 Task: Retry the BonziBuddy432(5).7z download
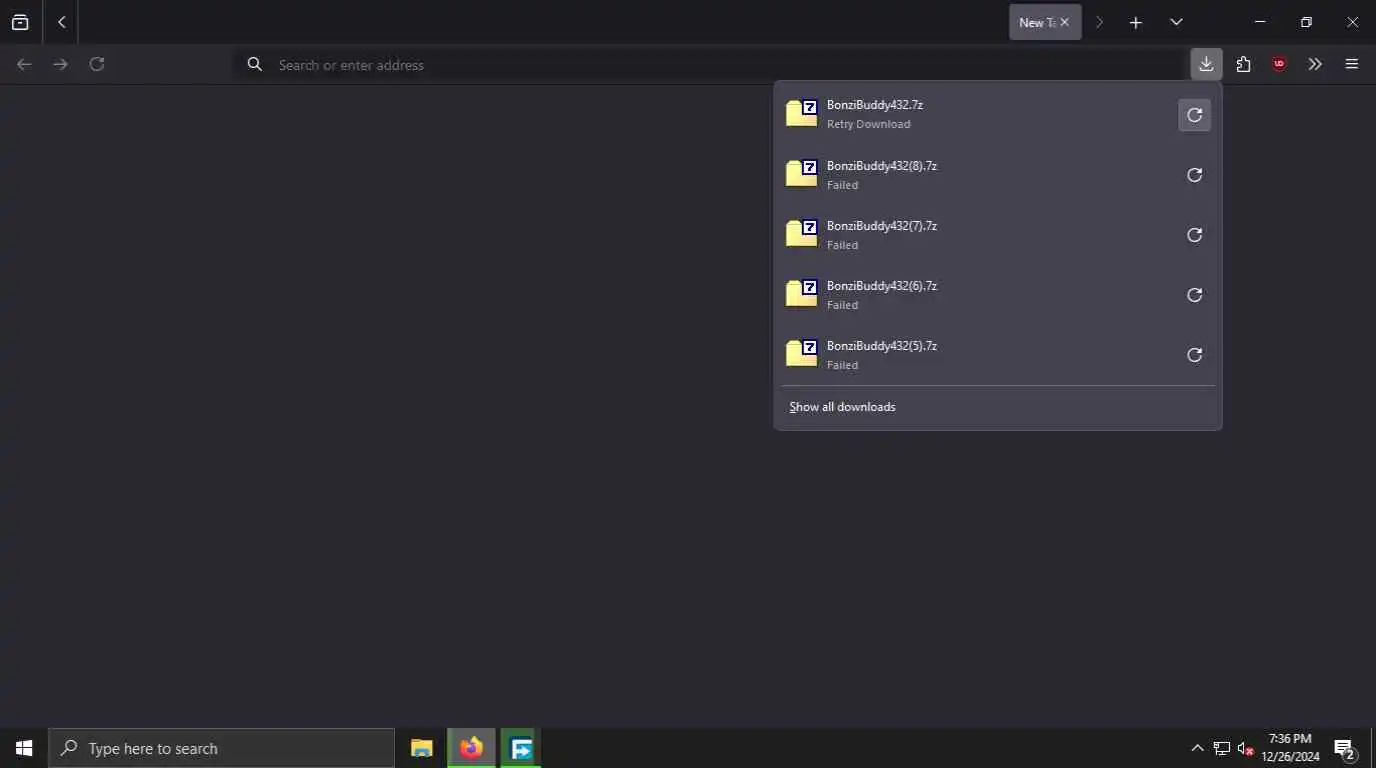tap(1194, 355)
